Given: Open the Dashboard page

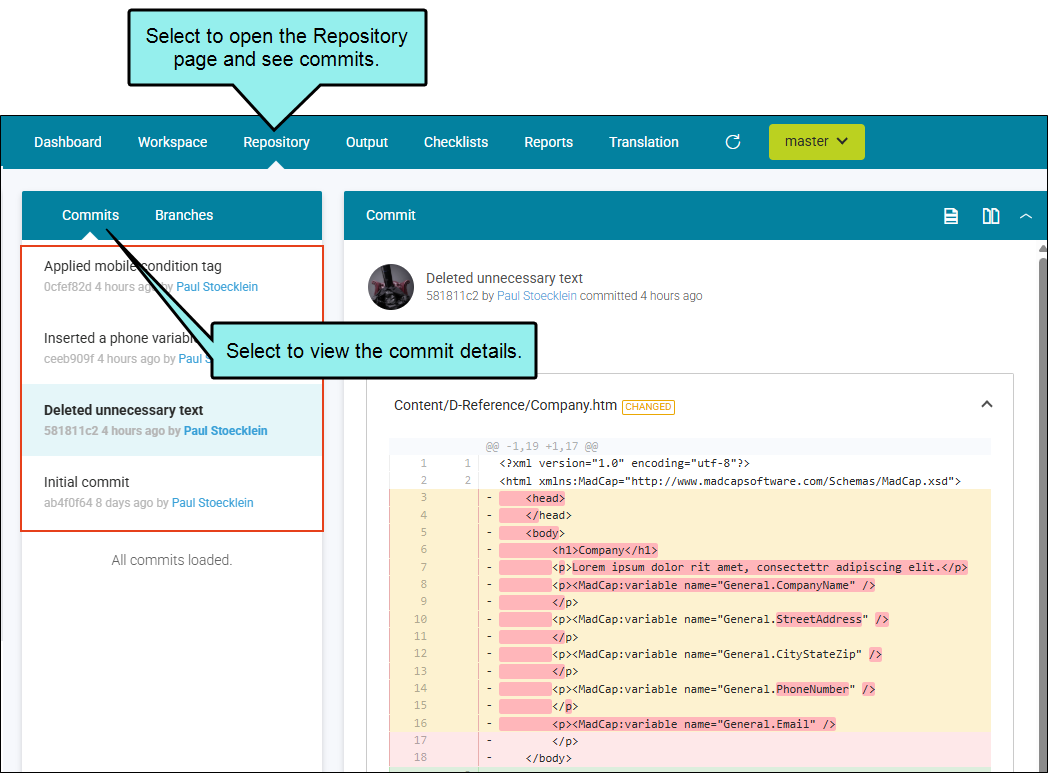Looking at the screenshot, I should (x=68, y=142).
